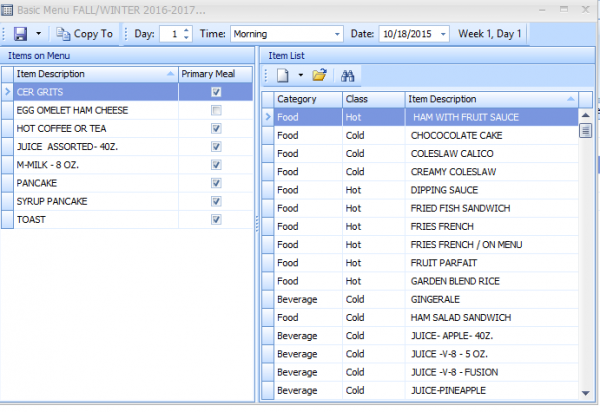Click the Copy To button
Screen dimensions: 600x412
(86, 34)
